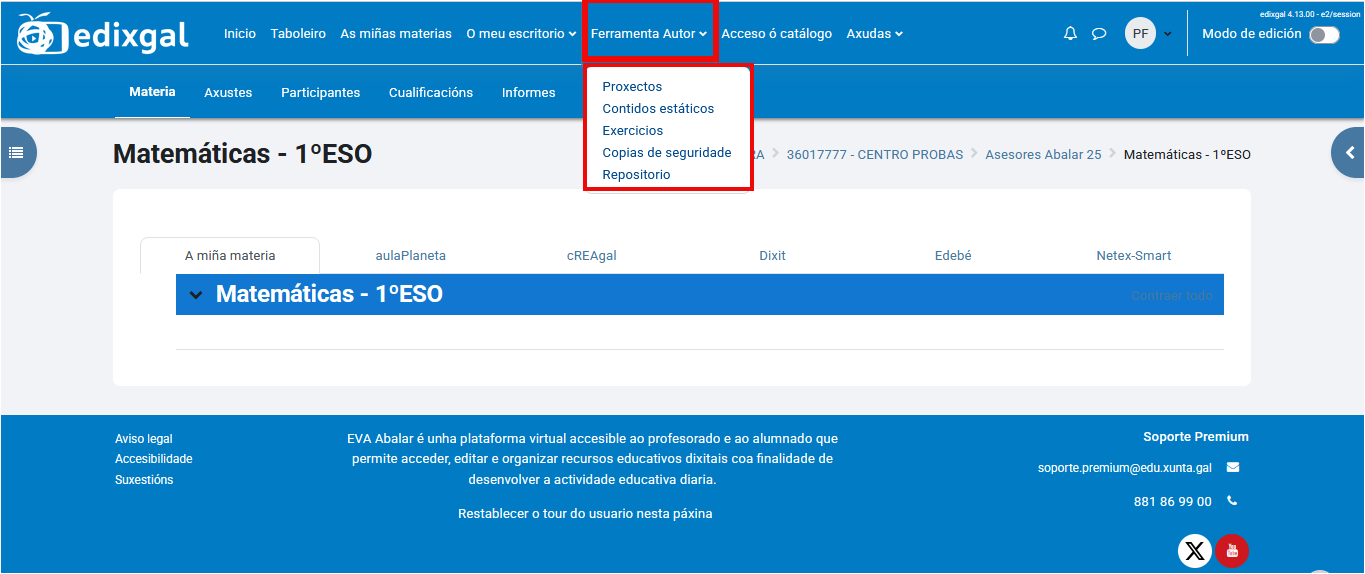Select Proxectos from Ferramenta Autor menu
This screenshot has height=574, width=1365.
tap(632, 87)
